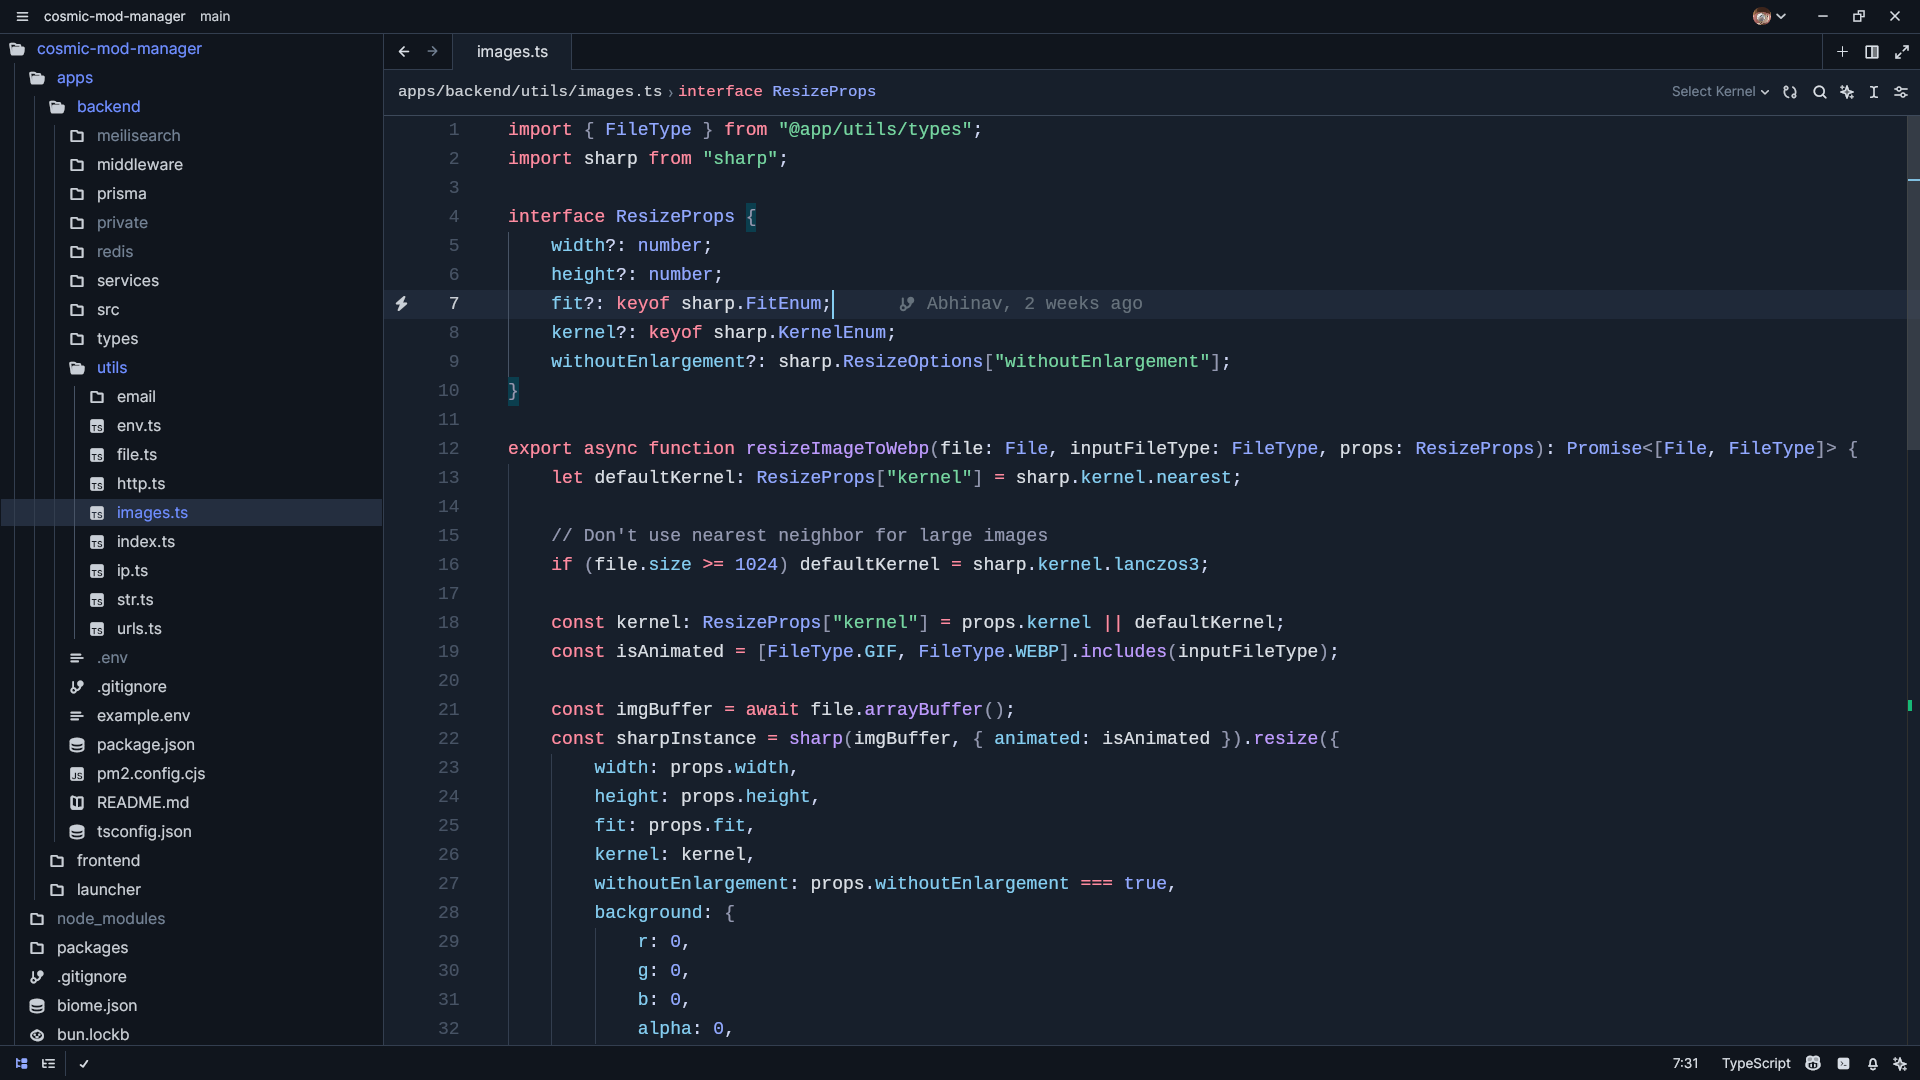Viewport: 1920px width, 1080px height.
Task: Click the kernel refresh cycle icon
Action: click(x=1790, y=91)
